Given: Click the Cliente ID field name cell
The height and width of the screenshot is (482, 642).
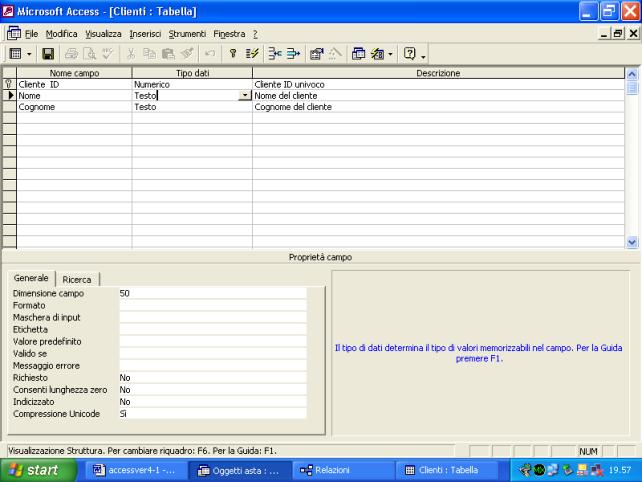Looking at the screenshot, I should 74,84.
